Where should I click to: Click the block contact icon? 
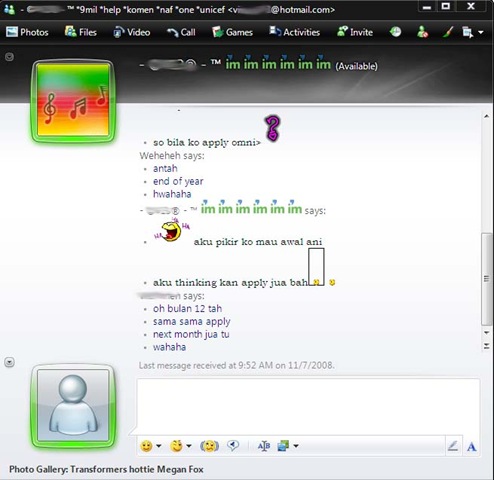coord(422,32)
